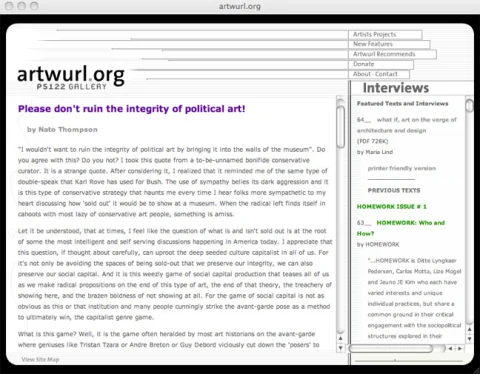Screen dimensions: 480x374
Task: Click the Interviews horizontal scrollbar thumb
Action: (x=391, y=348)
